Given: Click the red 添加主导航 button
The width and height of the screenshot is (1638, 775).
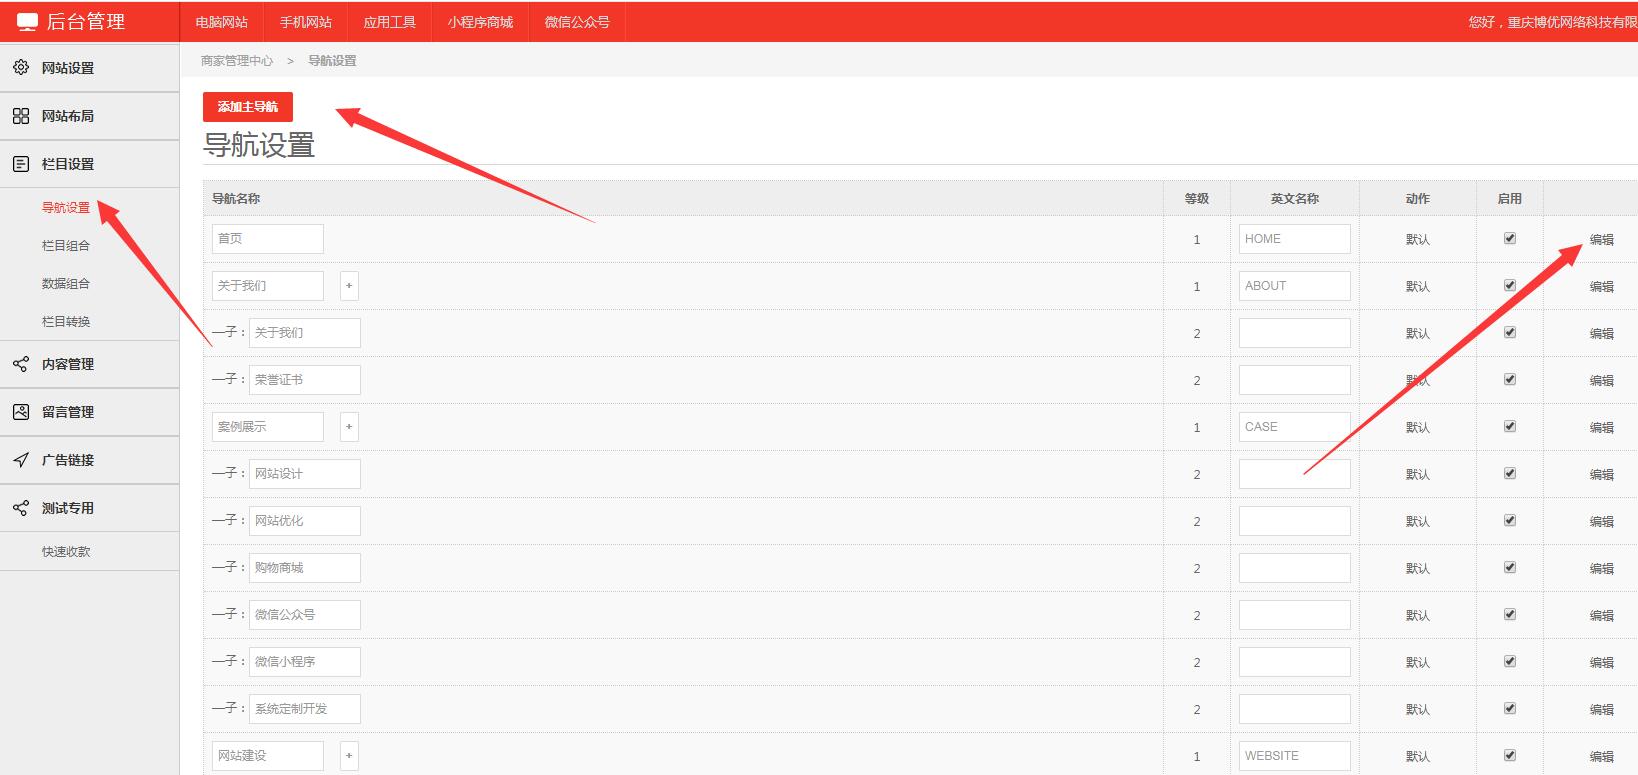Looking at the screenshot, I should [x=248, y=107].
